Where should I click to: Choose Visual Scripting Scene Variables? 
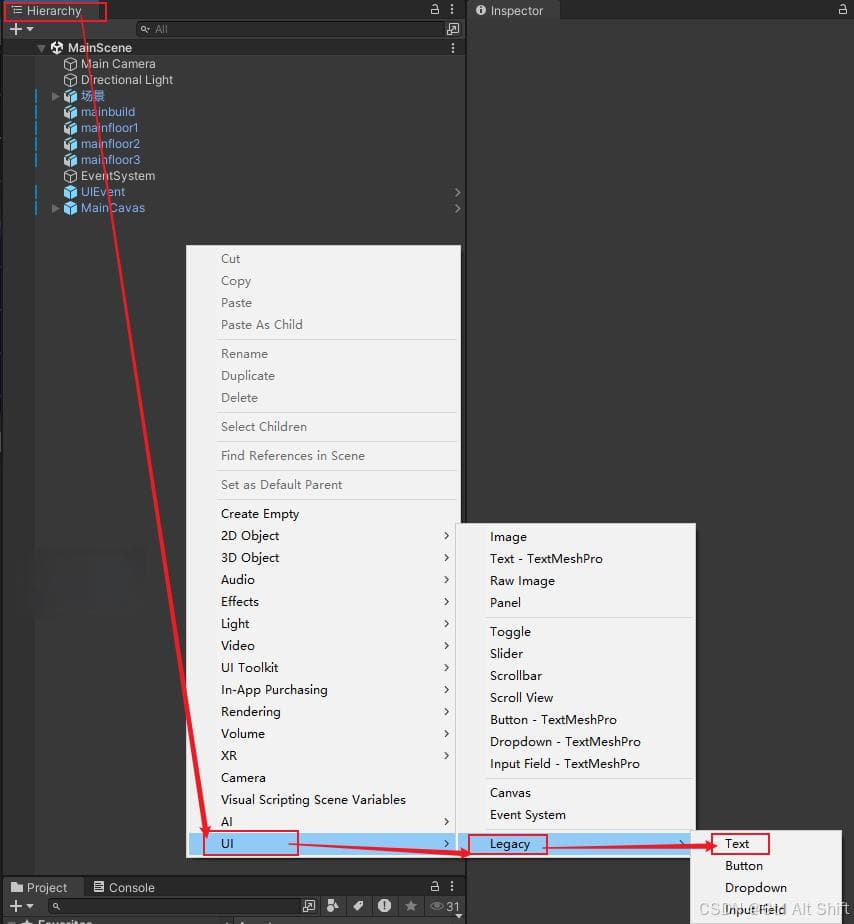coord(322,800)
